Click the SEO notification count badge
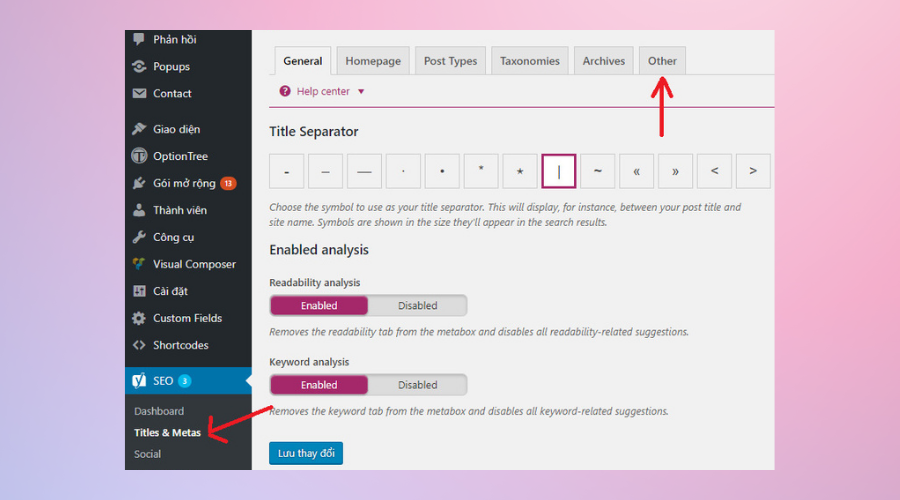The height and width of the screenshot is (500, 900). (184, 381)
